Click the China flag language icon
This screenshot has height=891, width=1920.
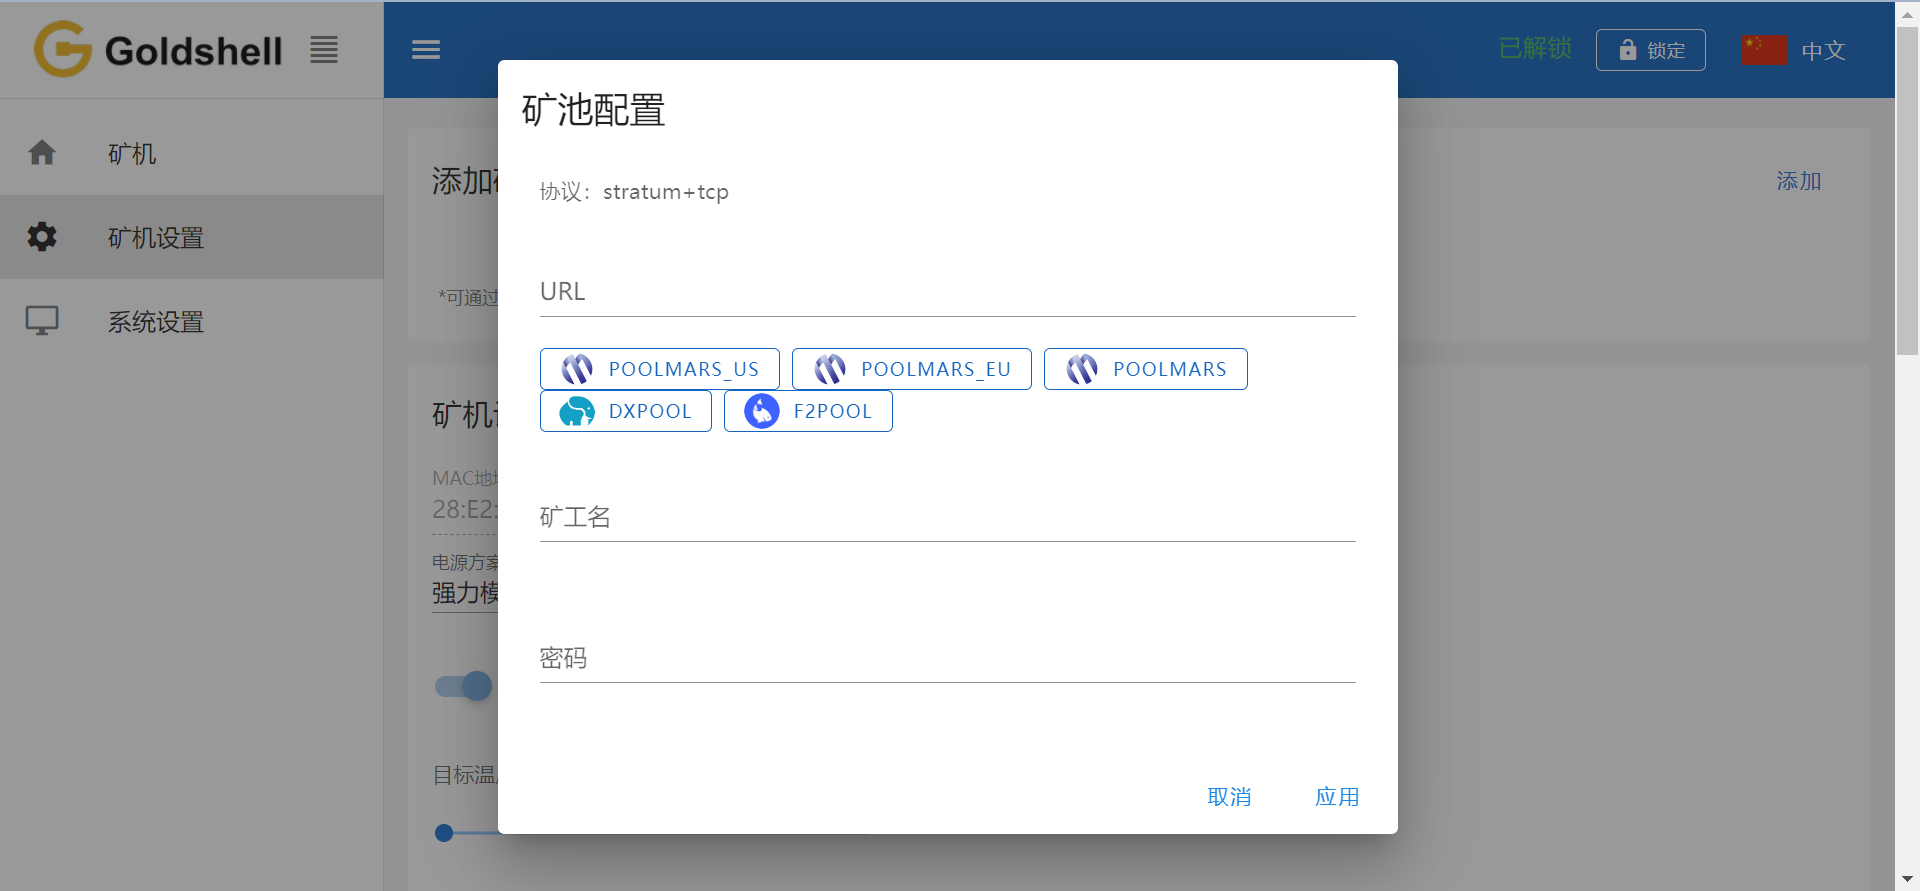[x=1764, y=50]
